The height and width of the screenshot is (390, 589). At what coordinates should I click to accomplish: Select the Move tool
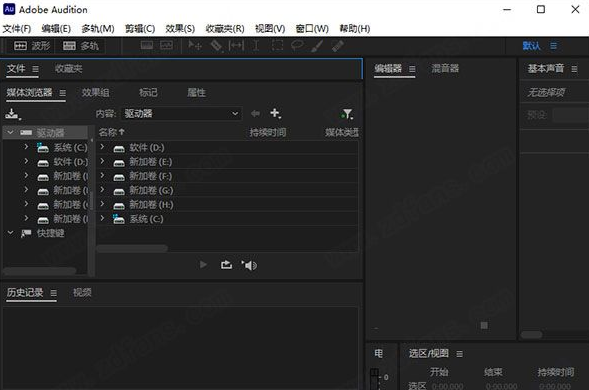tap(195, 45)
